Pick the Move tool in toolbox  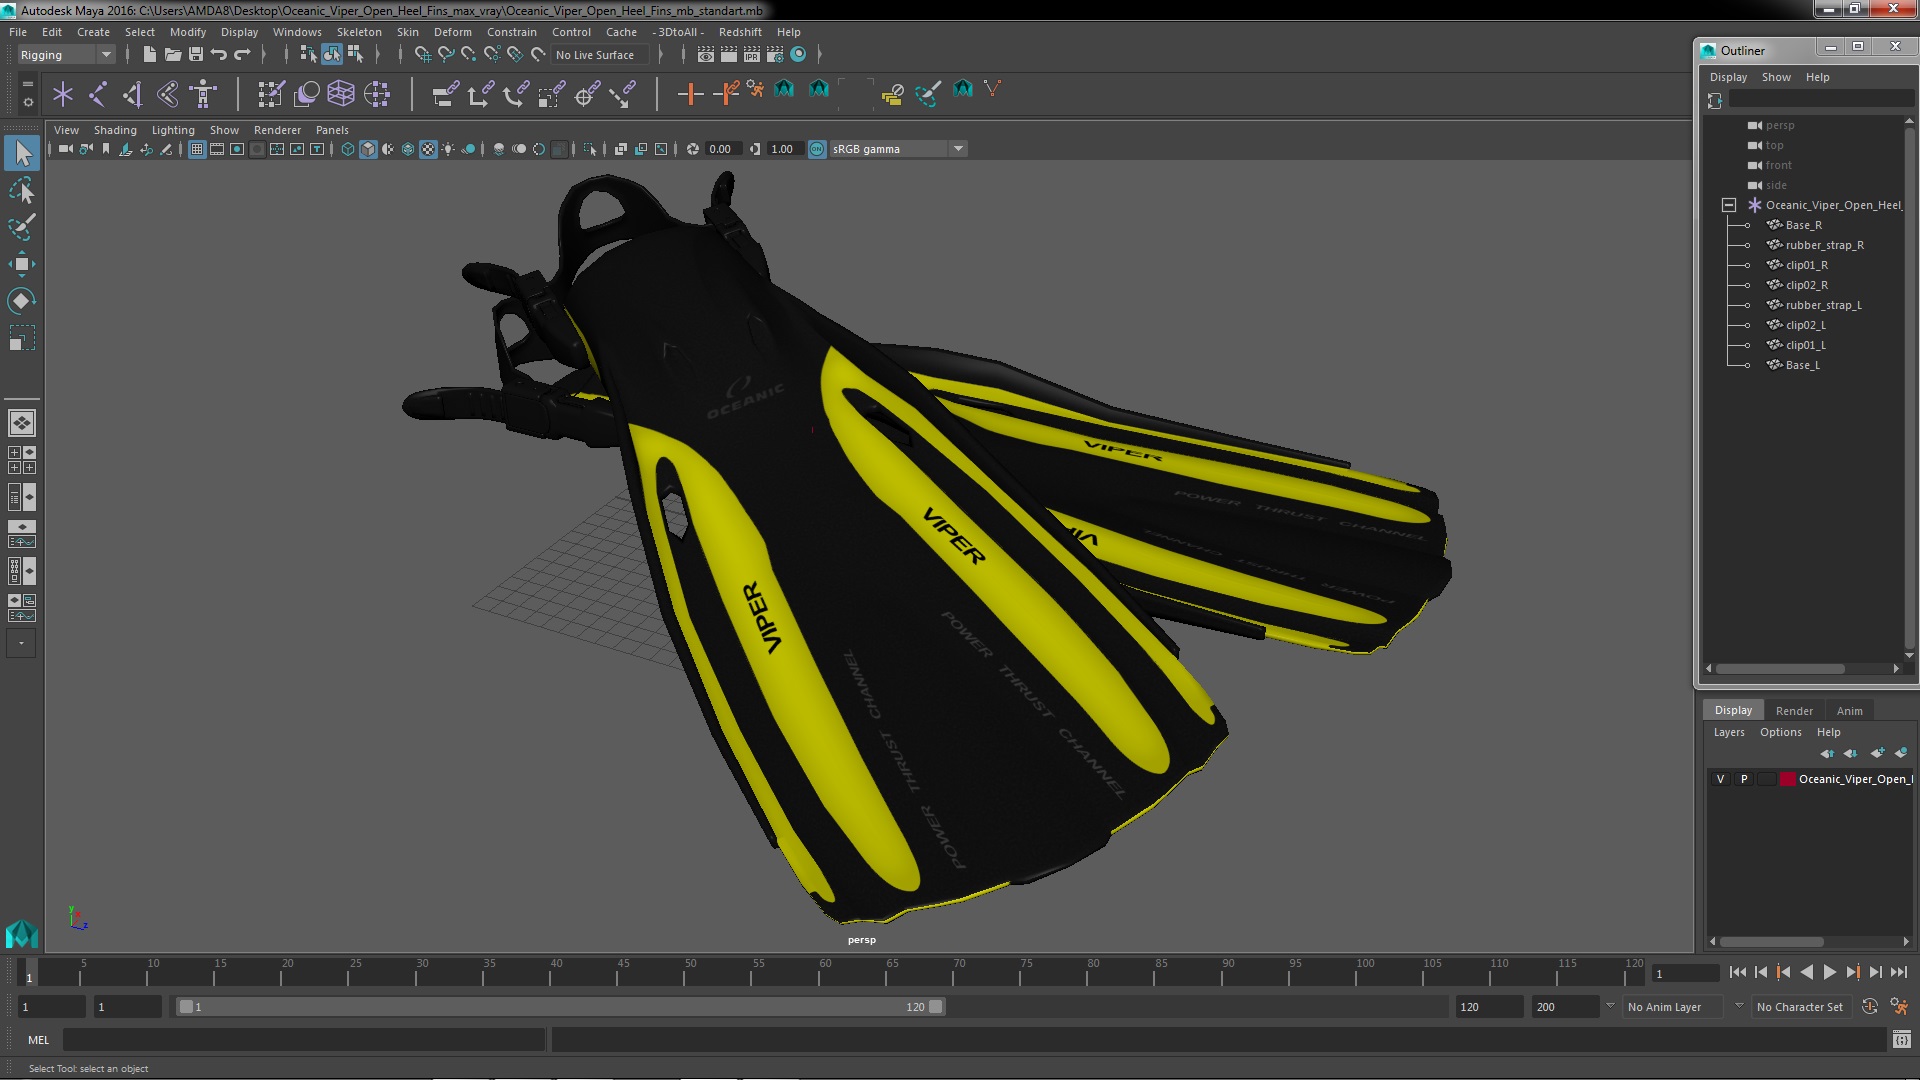tap(22, 264)
